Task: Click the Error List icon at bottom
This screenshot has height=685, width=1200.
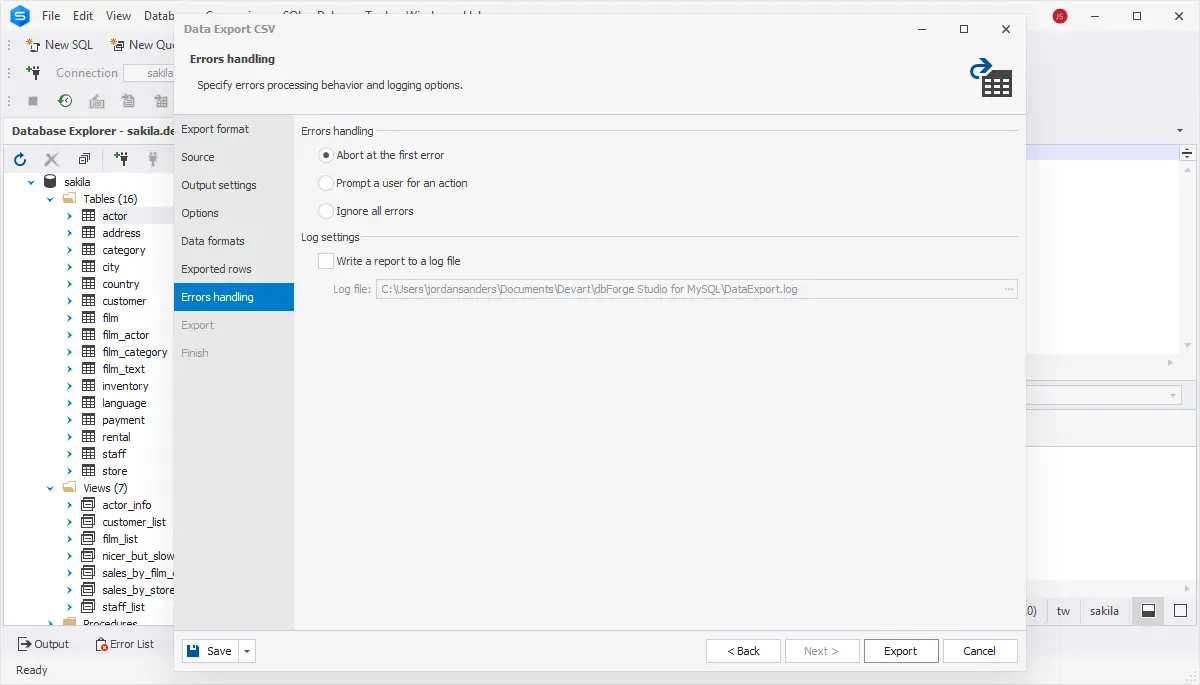Action: [x=102, y=644]
